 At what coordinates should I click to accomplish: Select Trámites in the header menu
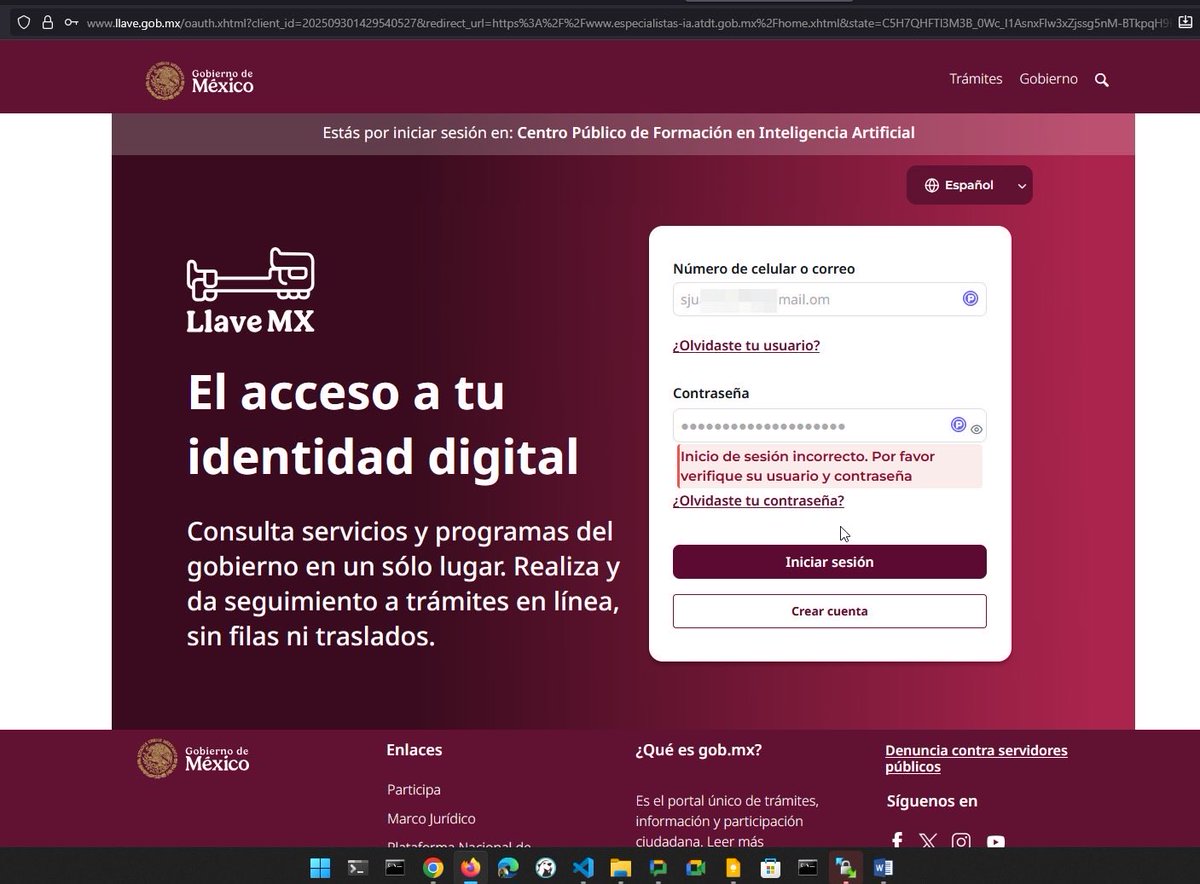coord(975,79)
